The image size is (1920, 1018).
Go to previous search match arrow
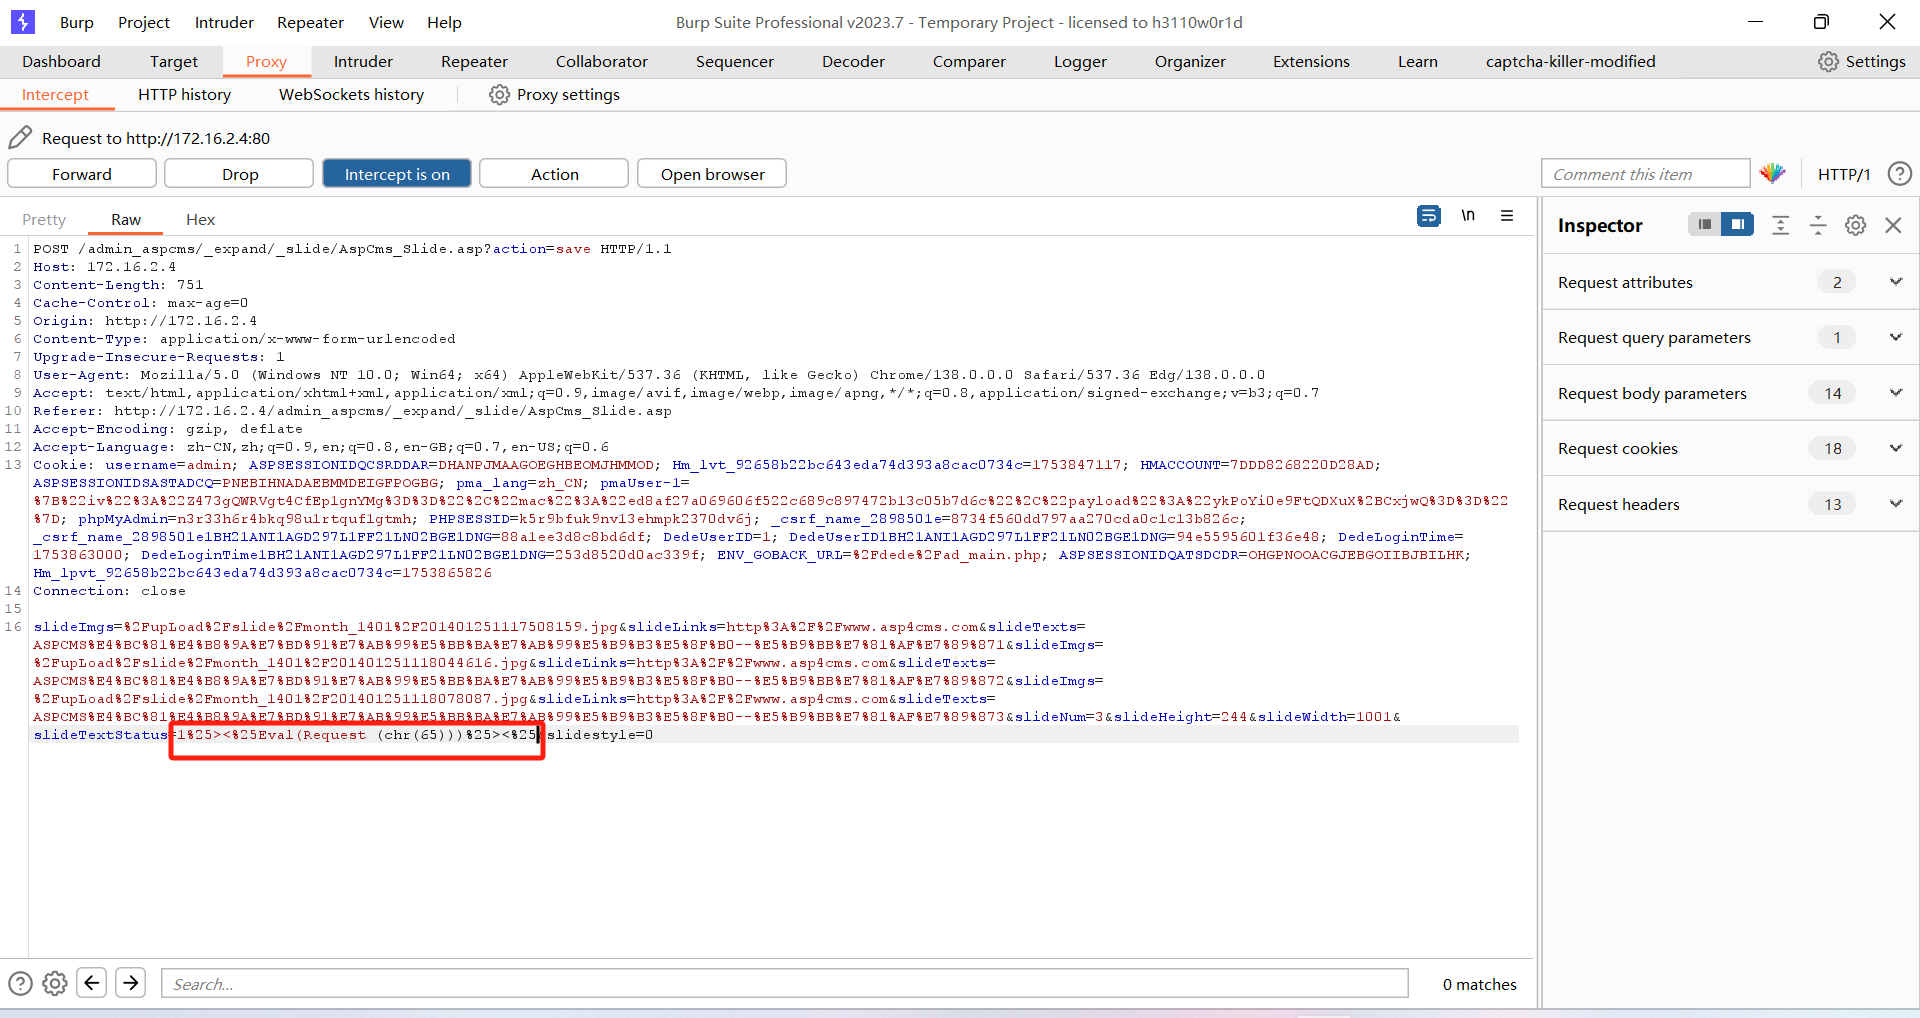click(92, 983)
